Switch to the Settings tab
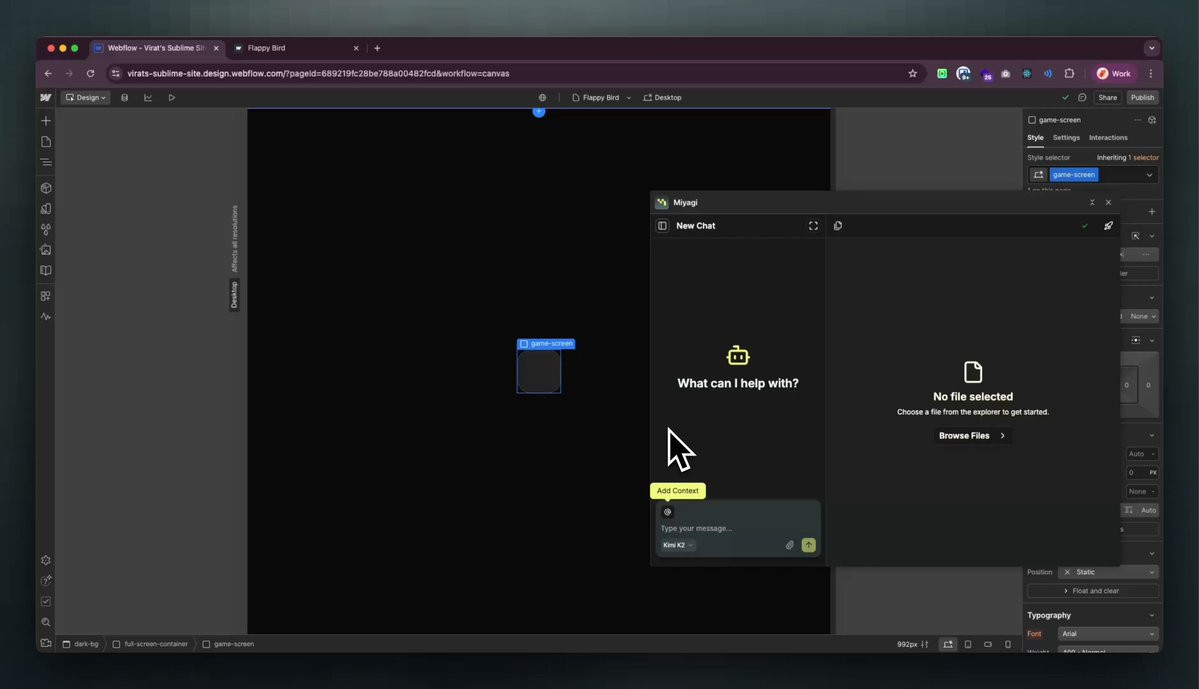 point(1066,138)
